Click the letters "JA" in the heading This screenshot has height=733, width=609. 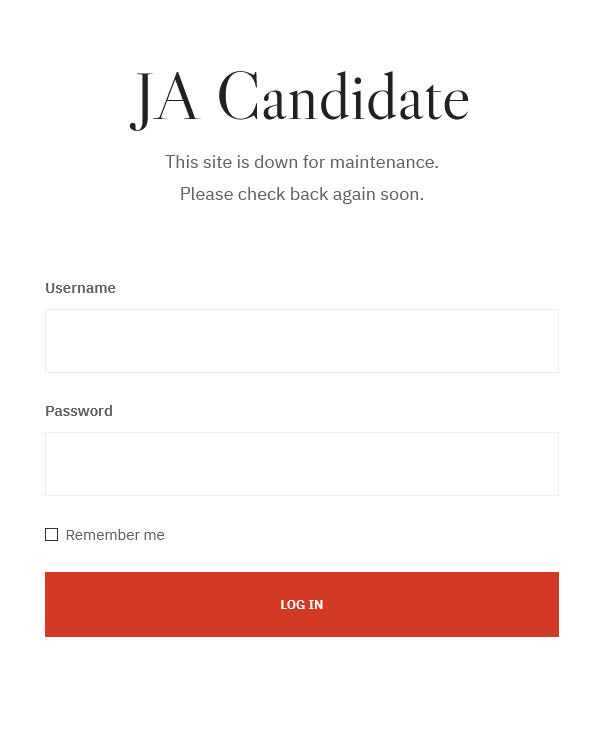pyautogui.click(x=165, y=99)
